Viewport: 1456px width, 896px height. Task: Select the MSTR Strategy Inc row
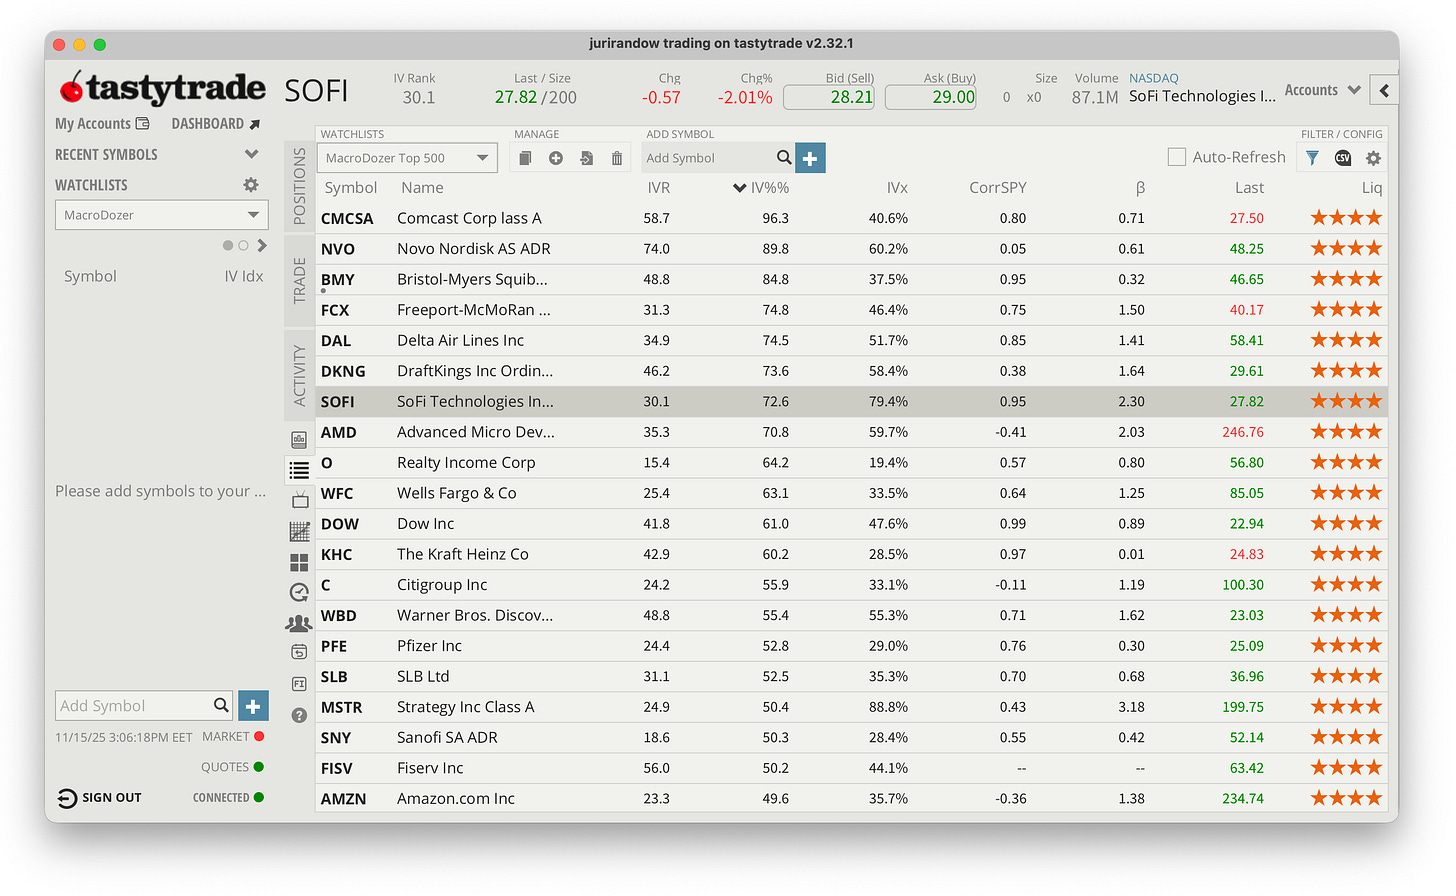(x=852, y=707)
